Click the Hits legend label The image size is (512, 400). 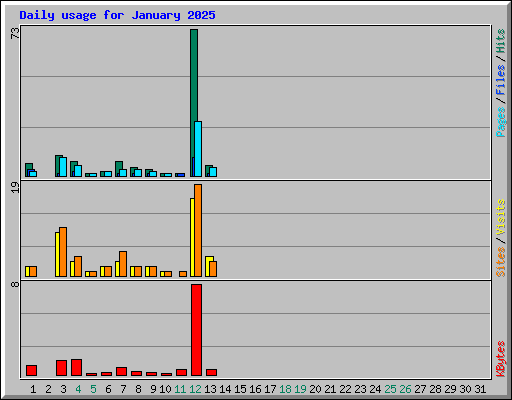coord(500,41)
